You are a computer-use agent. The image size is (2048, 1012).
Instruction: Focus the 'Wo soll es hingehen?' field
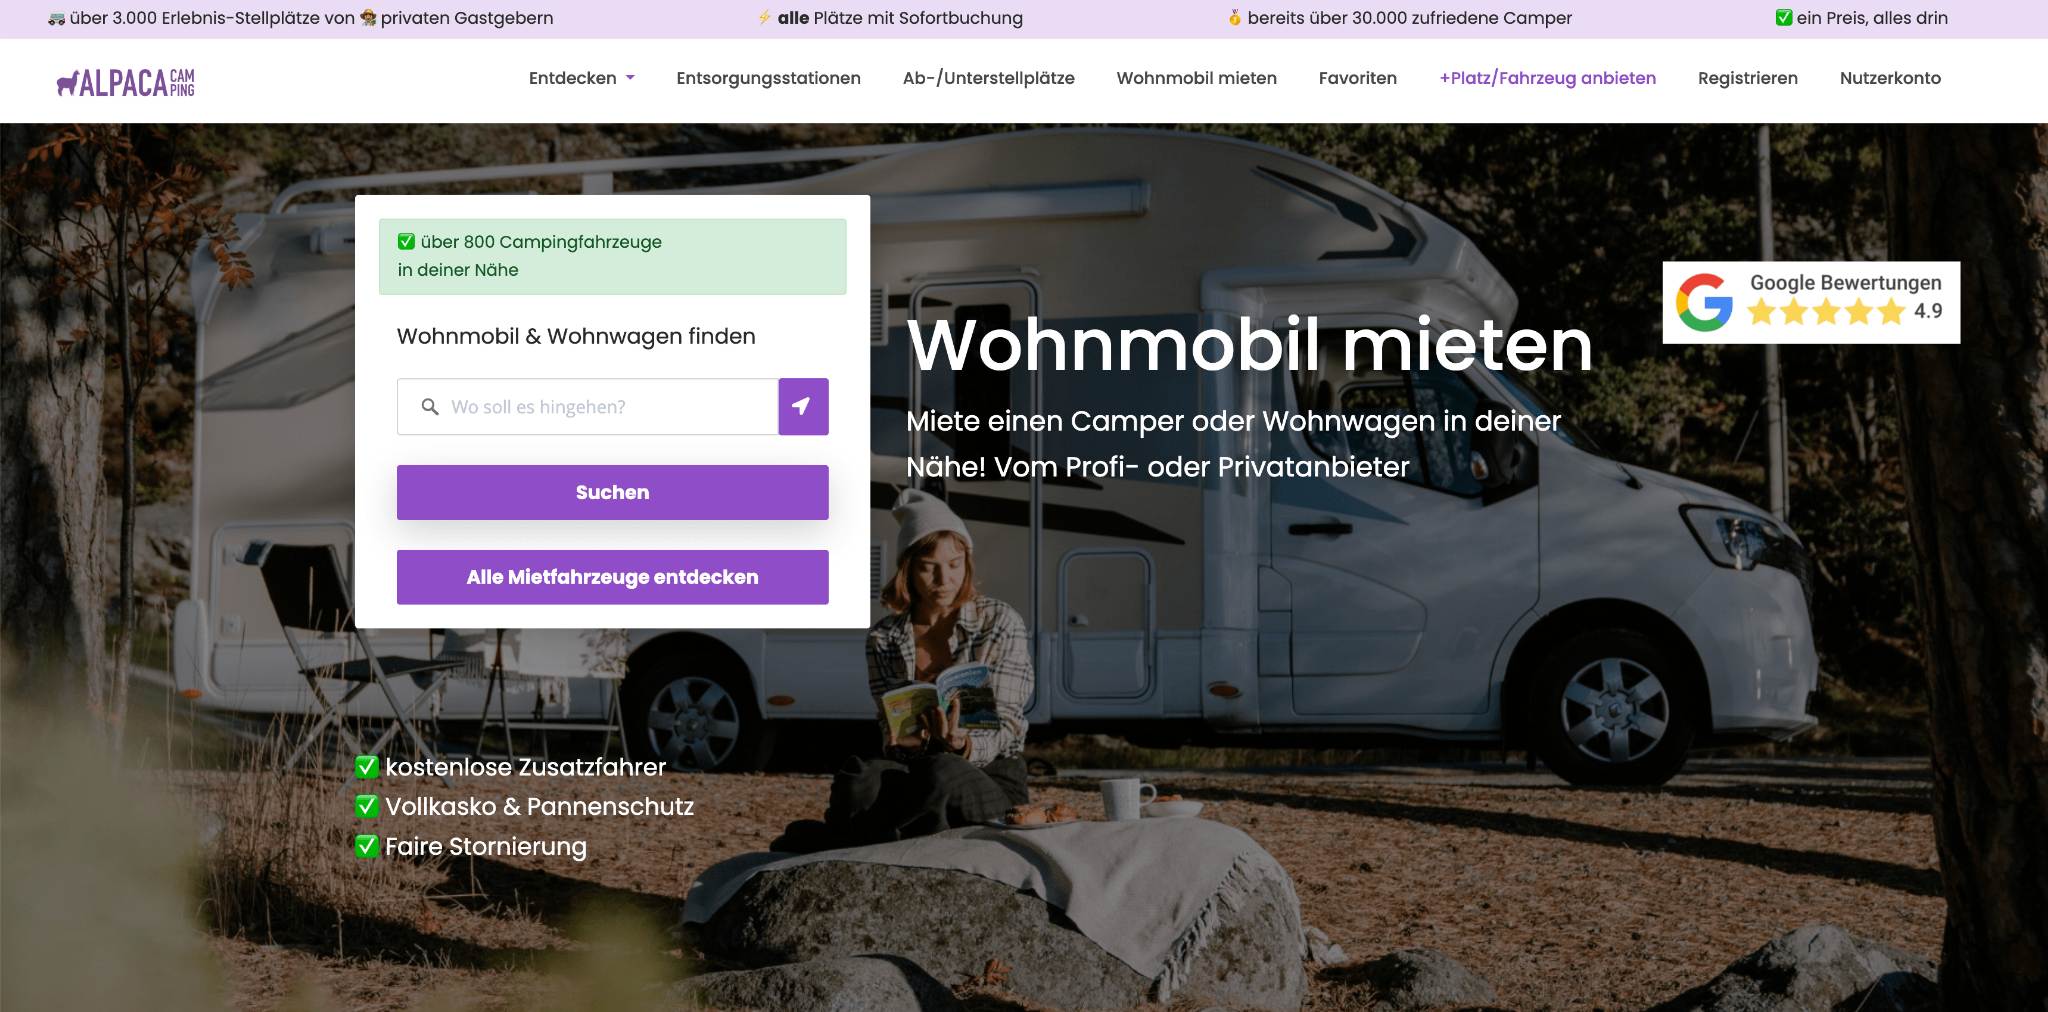(x=588, y=407)
